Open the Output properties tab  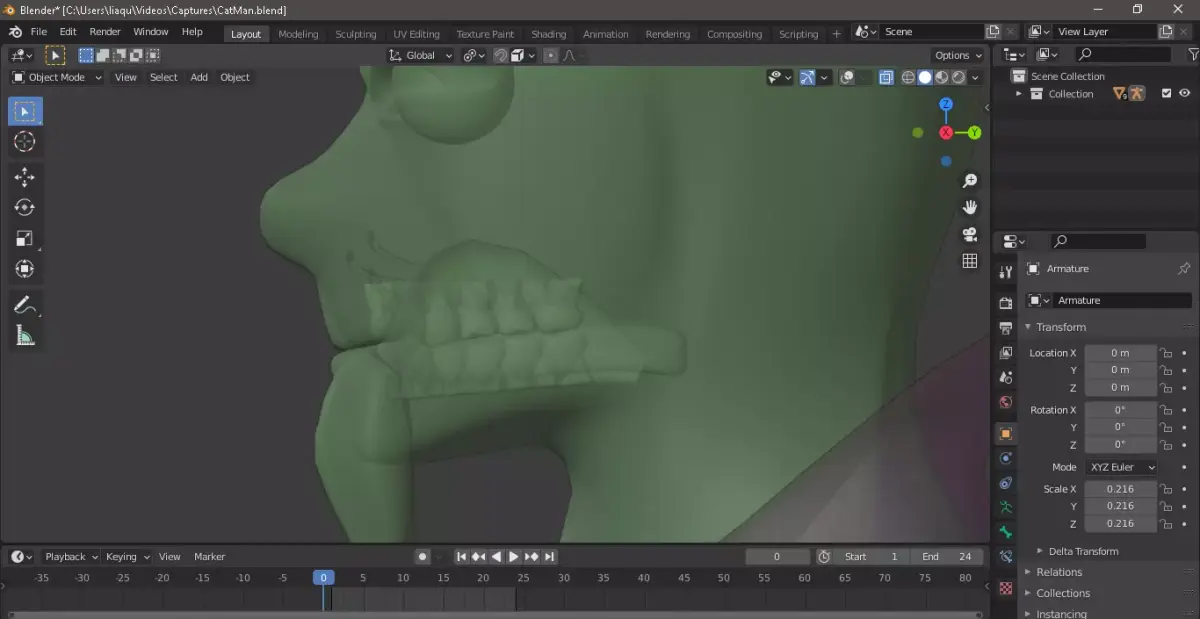1006,328
